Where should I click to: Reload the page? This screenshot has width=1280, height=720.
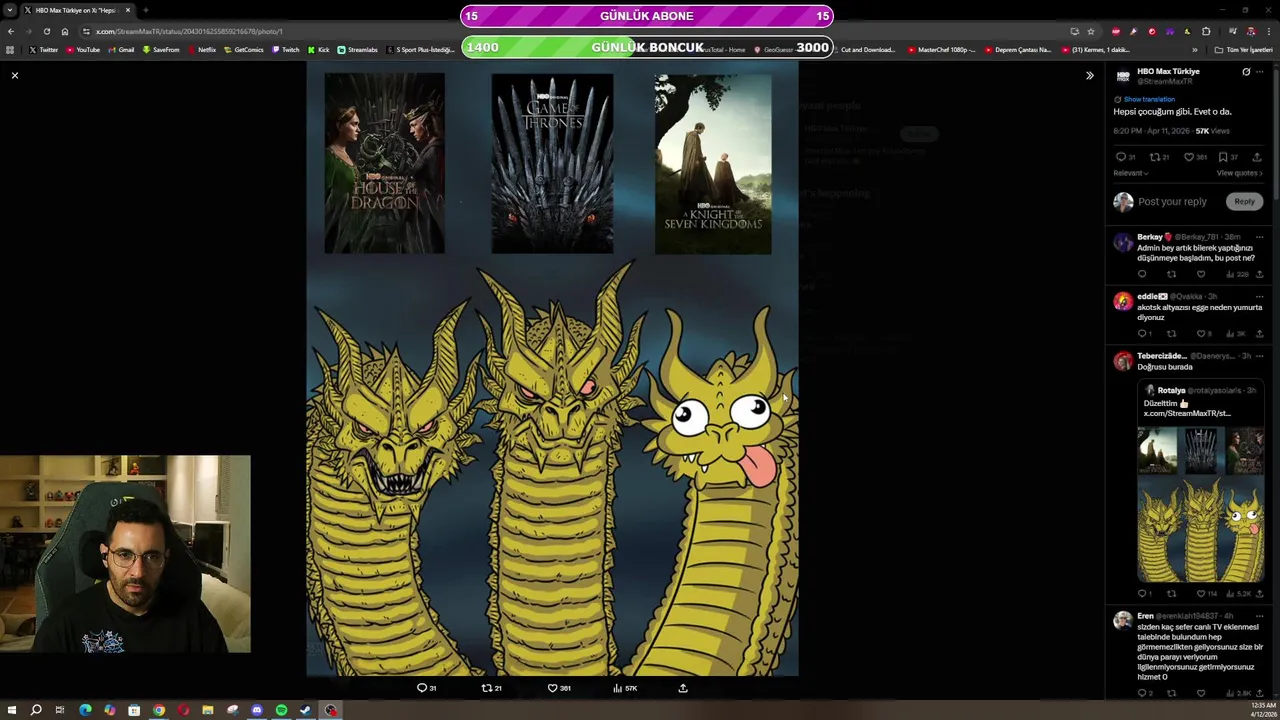(x=46, y=31)
